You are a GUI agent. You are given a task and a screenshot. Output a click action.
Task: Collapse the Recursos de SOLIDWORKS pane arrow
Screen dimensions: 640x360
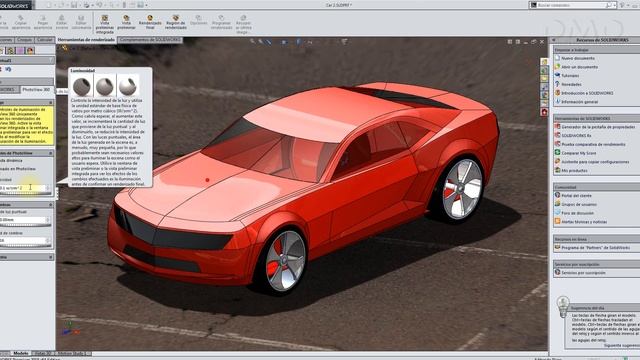click(553, 40)
